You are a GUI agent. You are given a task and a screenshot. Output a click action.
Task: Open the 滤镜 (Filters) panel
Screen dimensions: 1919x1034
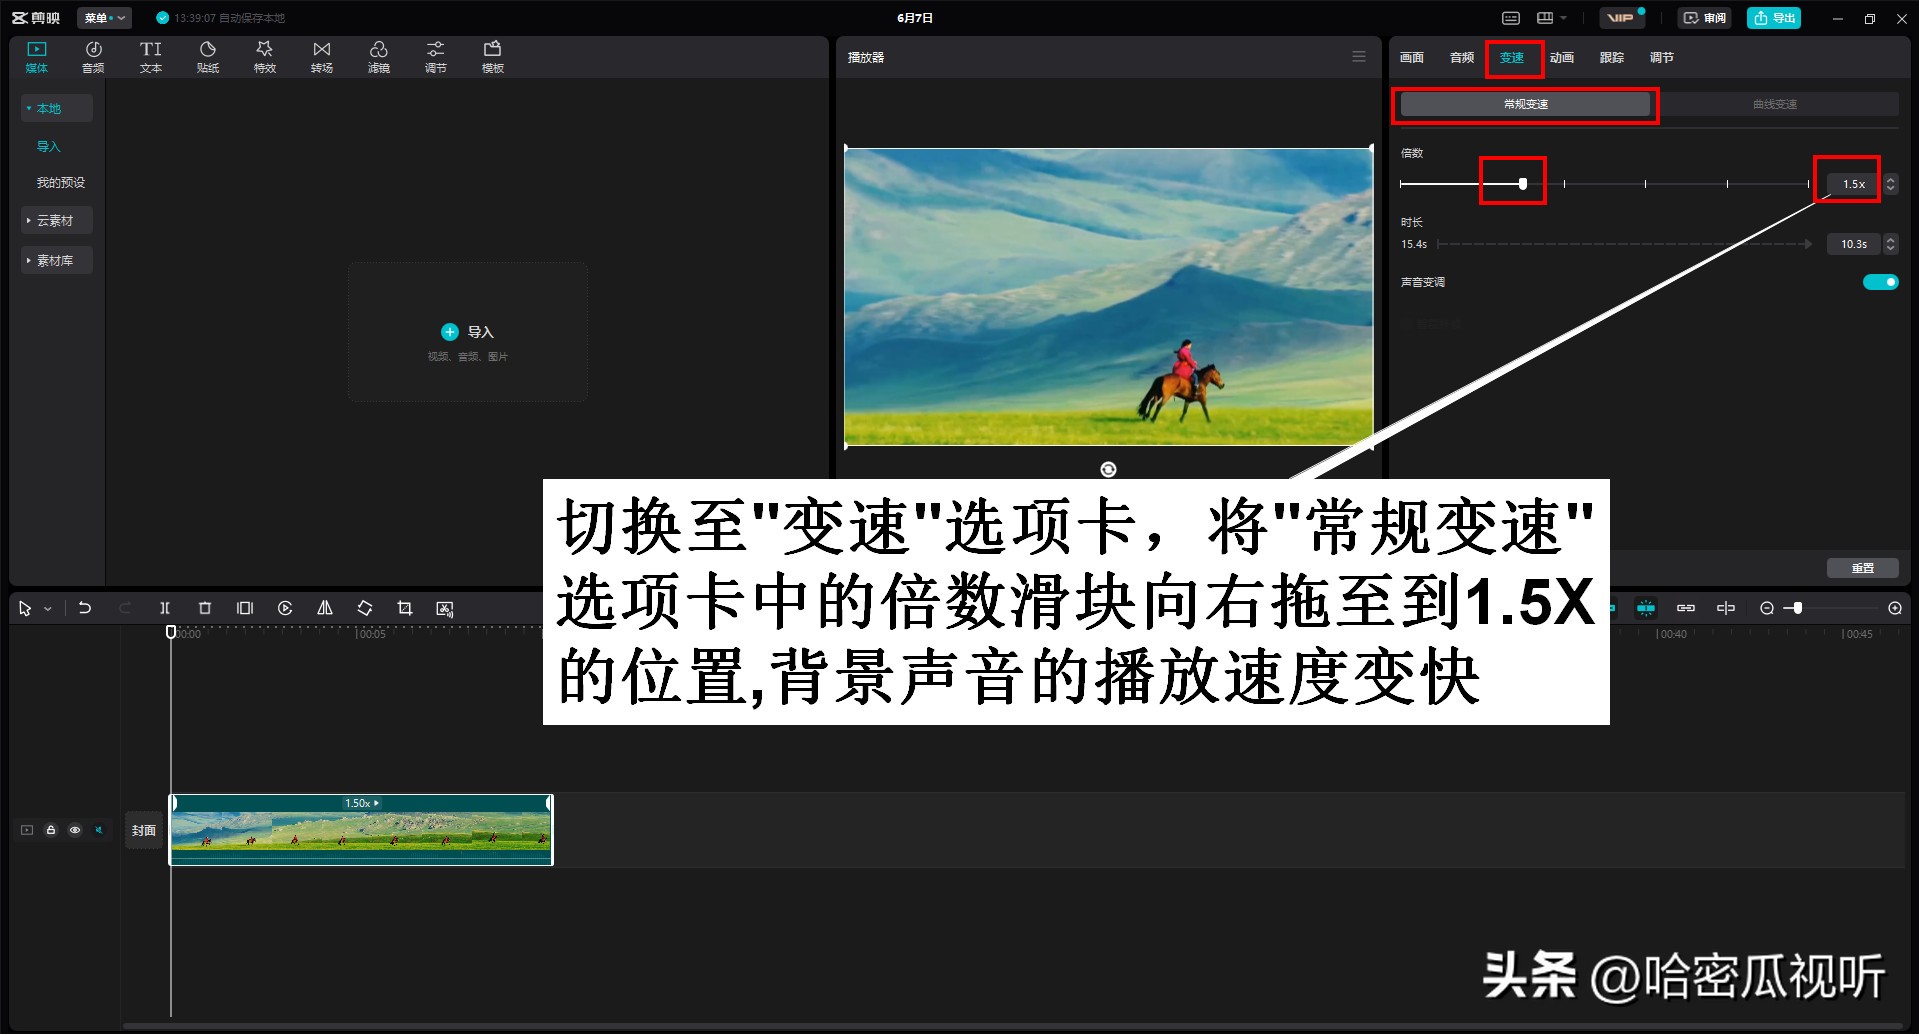click(378, 56)
